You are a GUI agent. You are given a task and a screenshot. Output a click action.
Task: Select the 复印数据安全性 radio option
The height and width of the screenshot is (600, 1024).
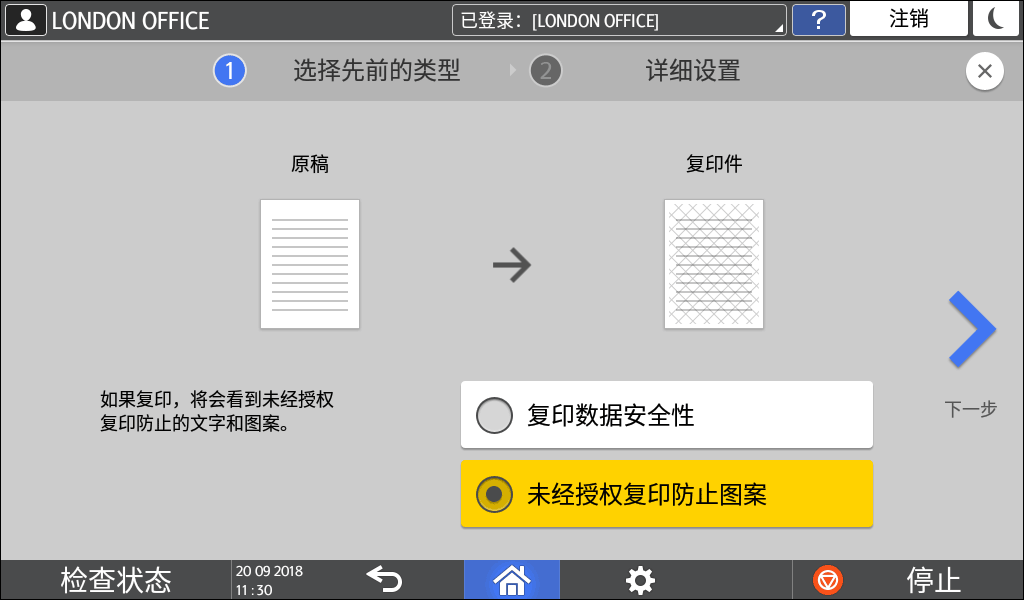pos(666,414)
